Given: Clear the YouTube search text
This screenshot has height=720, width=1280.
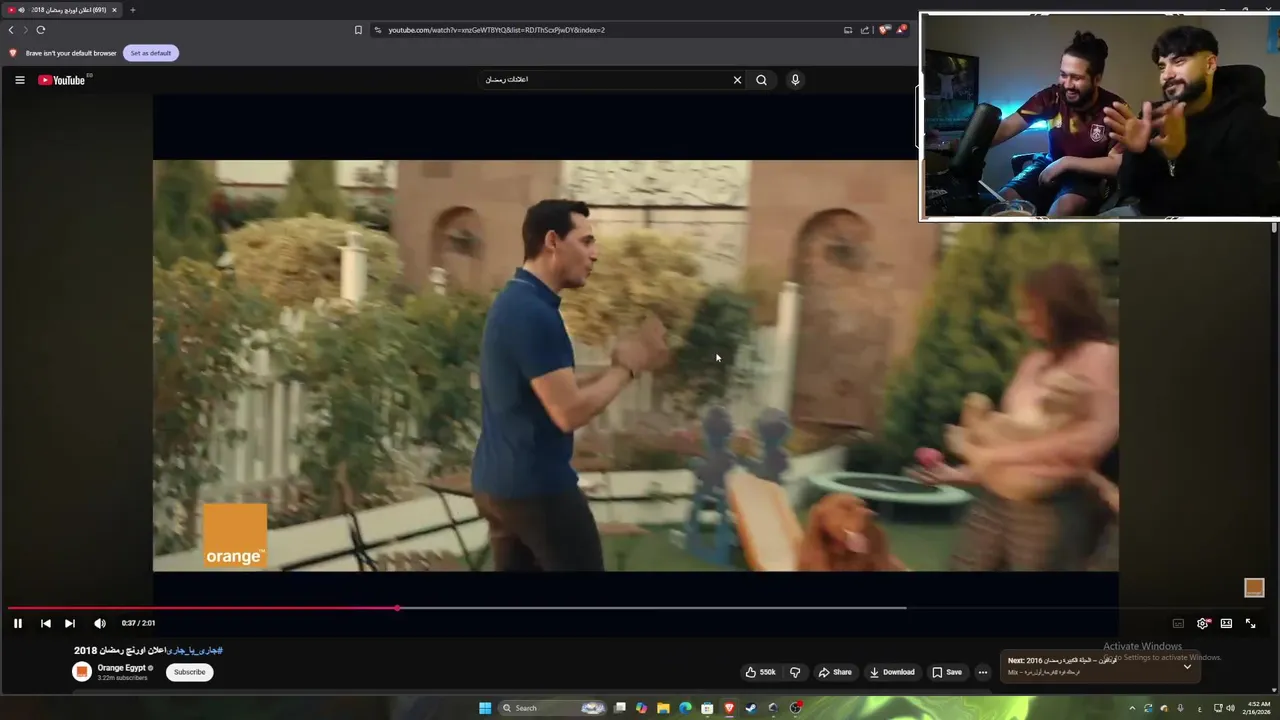Looking at the screenshot, I should [x=737, y=80].
